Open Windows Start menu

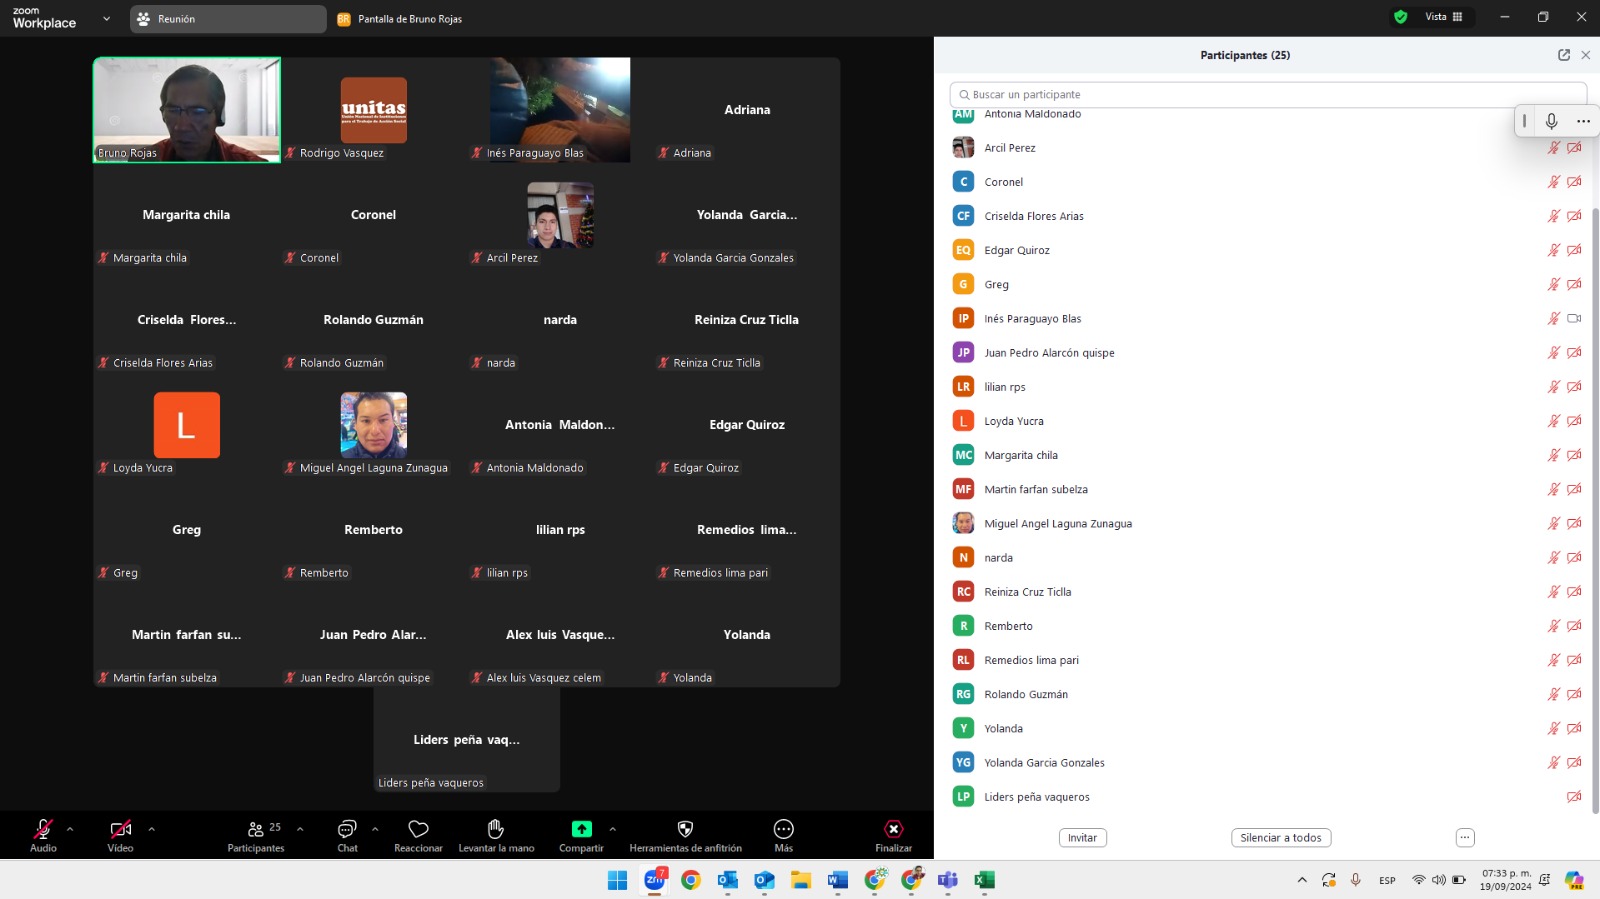(x=617, y=880)
